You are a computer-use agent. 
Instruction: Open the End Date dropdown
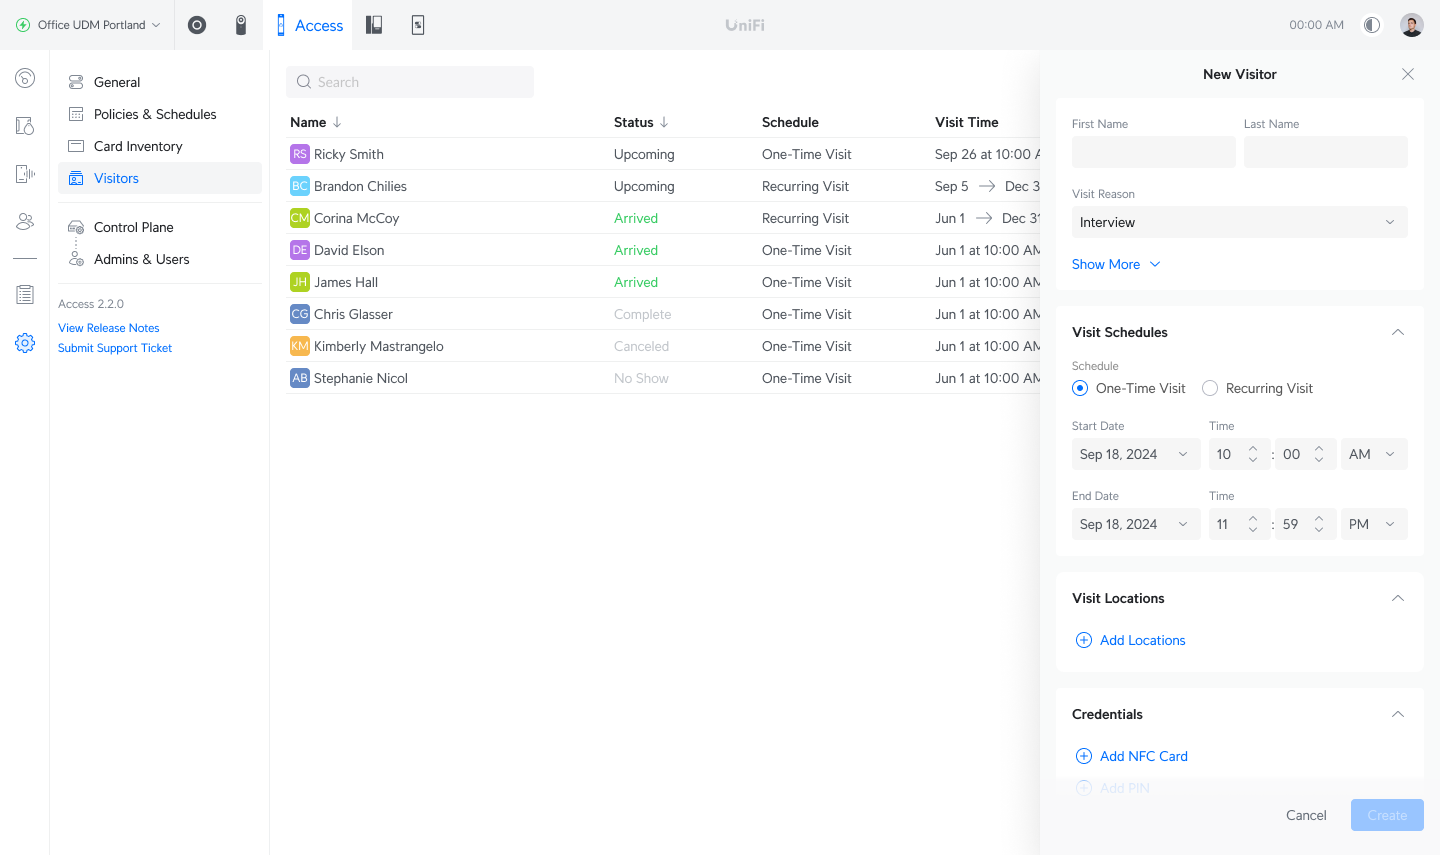point(1136,524)
